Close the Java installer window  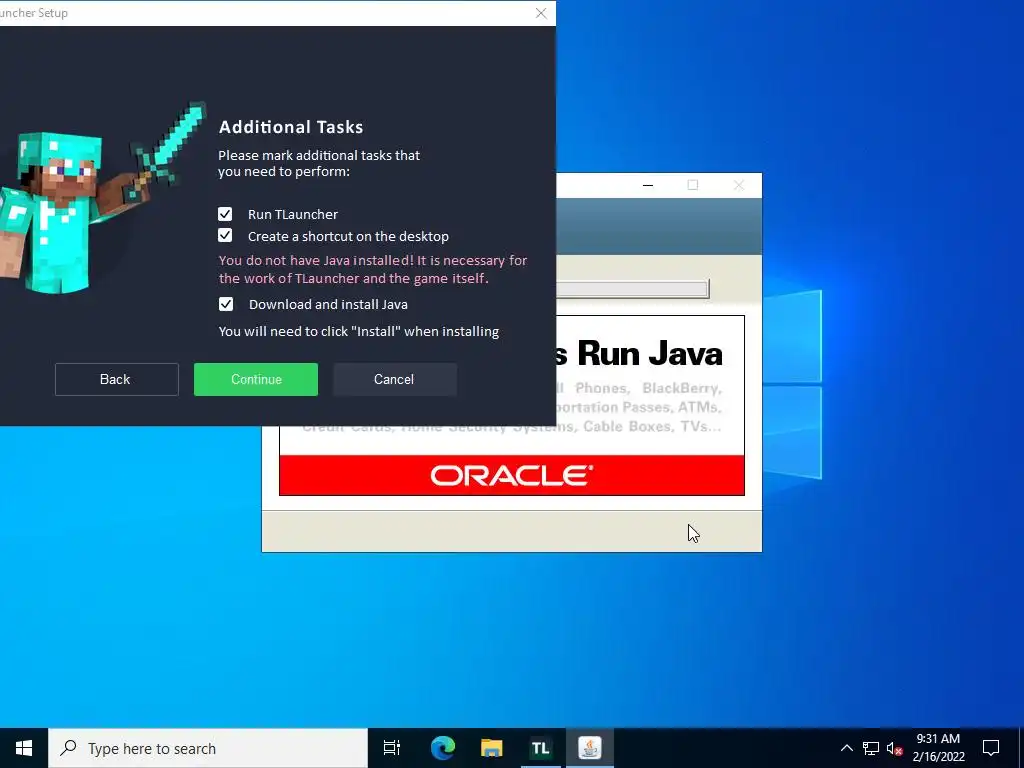(x=739, y=185)
